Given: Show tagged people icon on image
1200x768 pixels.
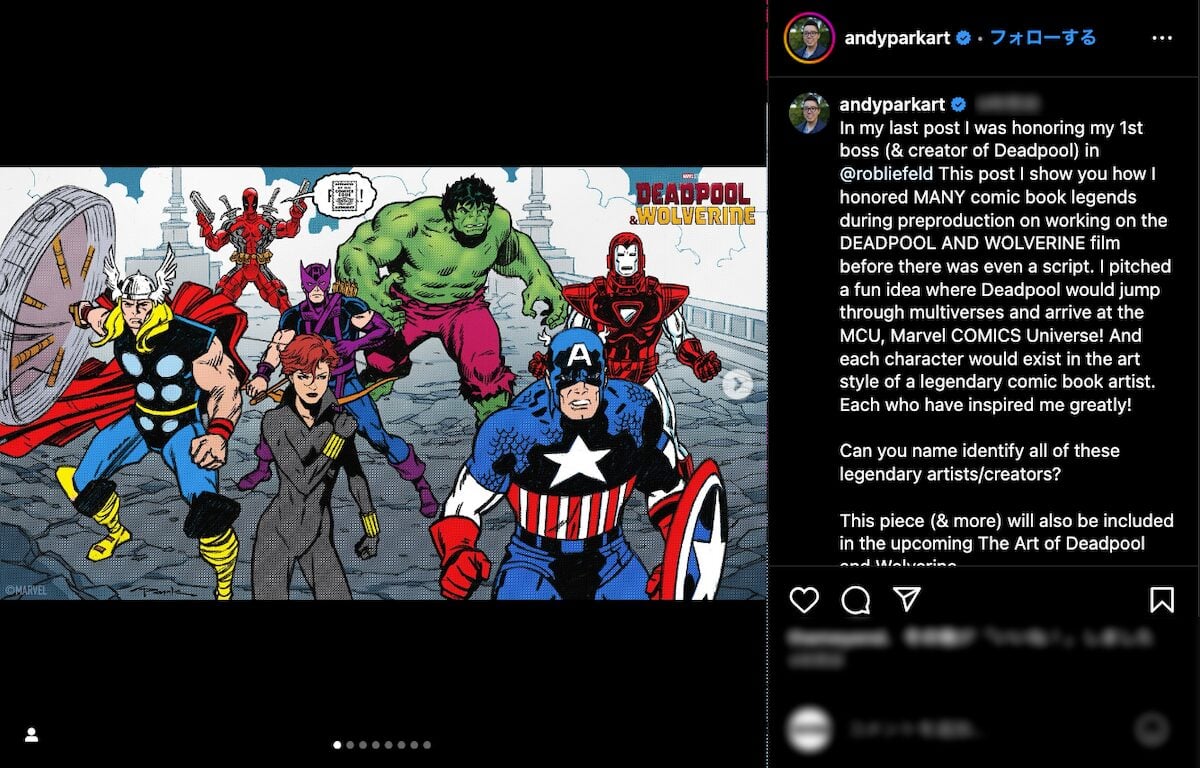Looking at the screenshot, I should 31,735.
